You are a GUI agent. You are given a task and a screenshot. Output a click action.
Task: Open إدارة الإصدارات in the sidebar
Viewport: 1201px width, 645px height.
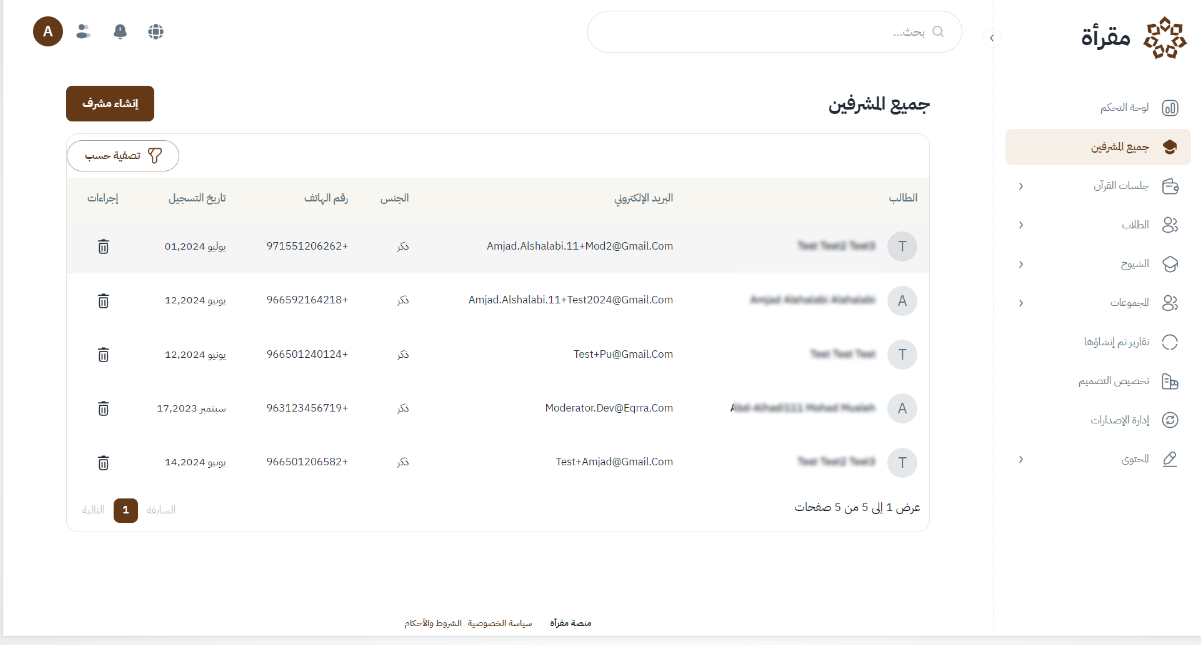1118,420
